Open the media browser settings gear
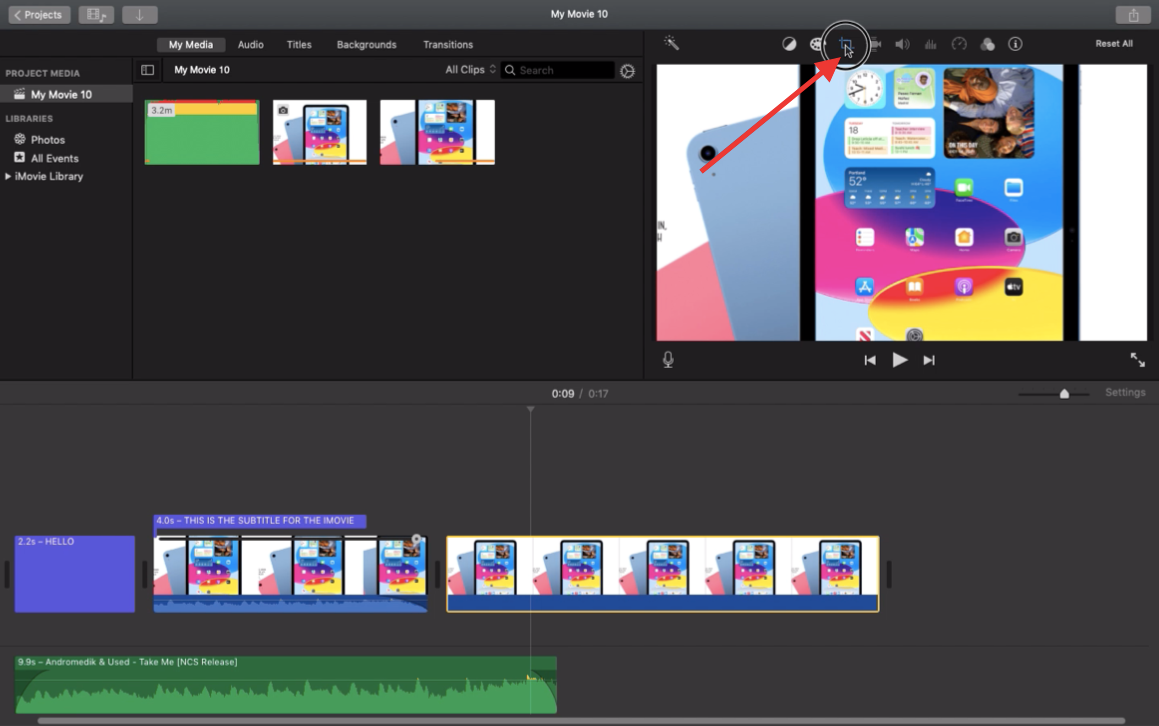Image resolution: width=1159 pixels, height=726 pixels. tap(627, 71)
